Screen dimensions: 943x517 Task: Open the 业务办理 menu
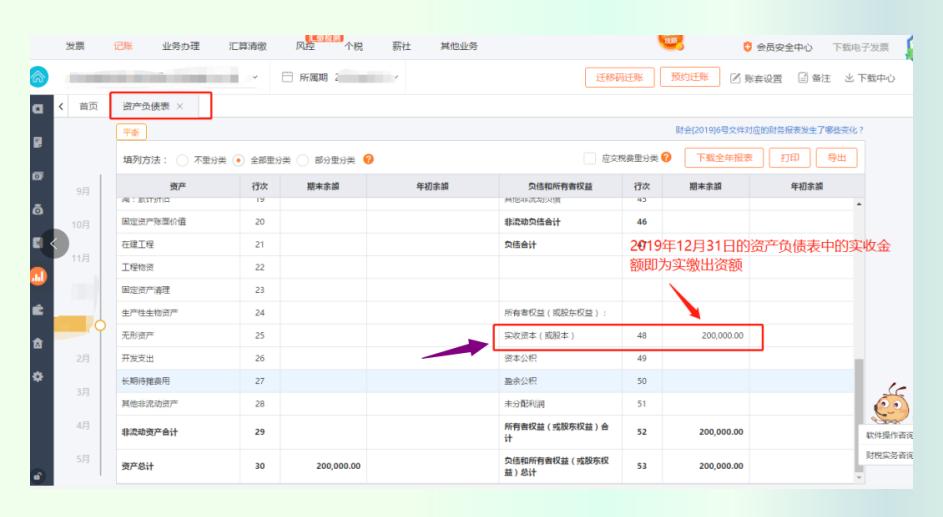pyautogui.click(x=180, y=46)
